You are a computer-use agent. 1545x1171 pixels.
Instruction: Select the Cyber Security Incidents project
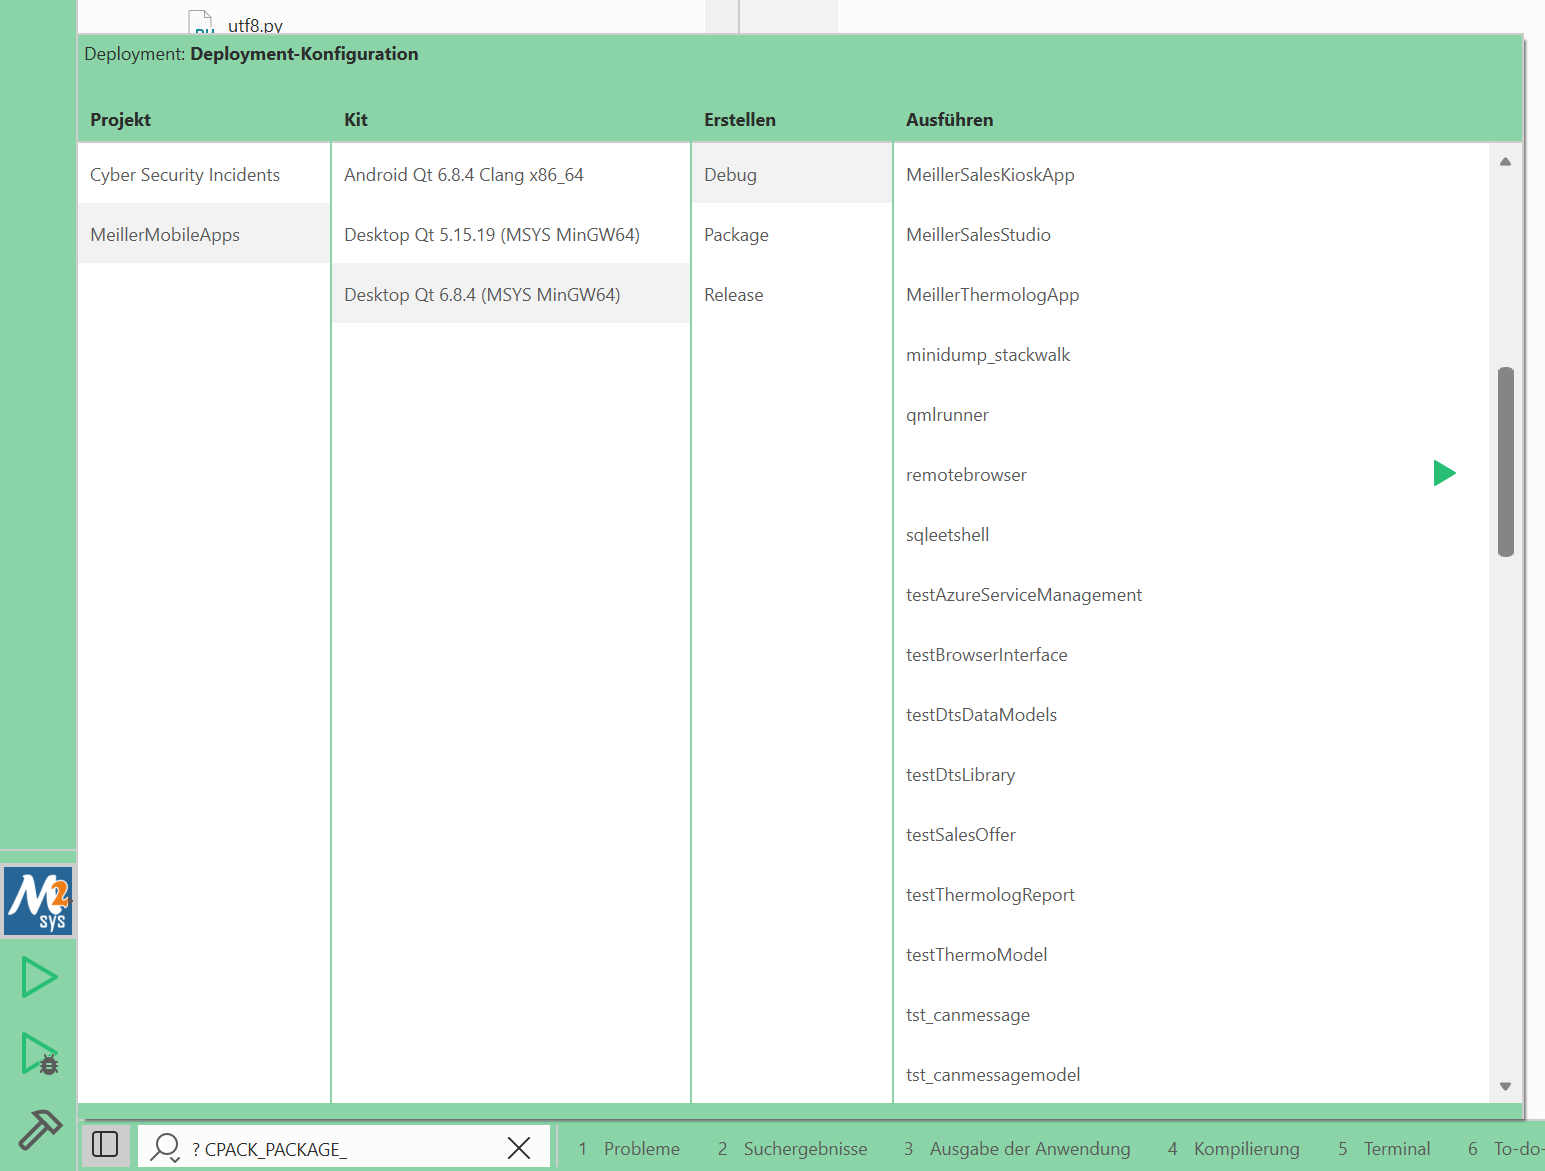(x=185, y=175)
